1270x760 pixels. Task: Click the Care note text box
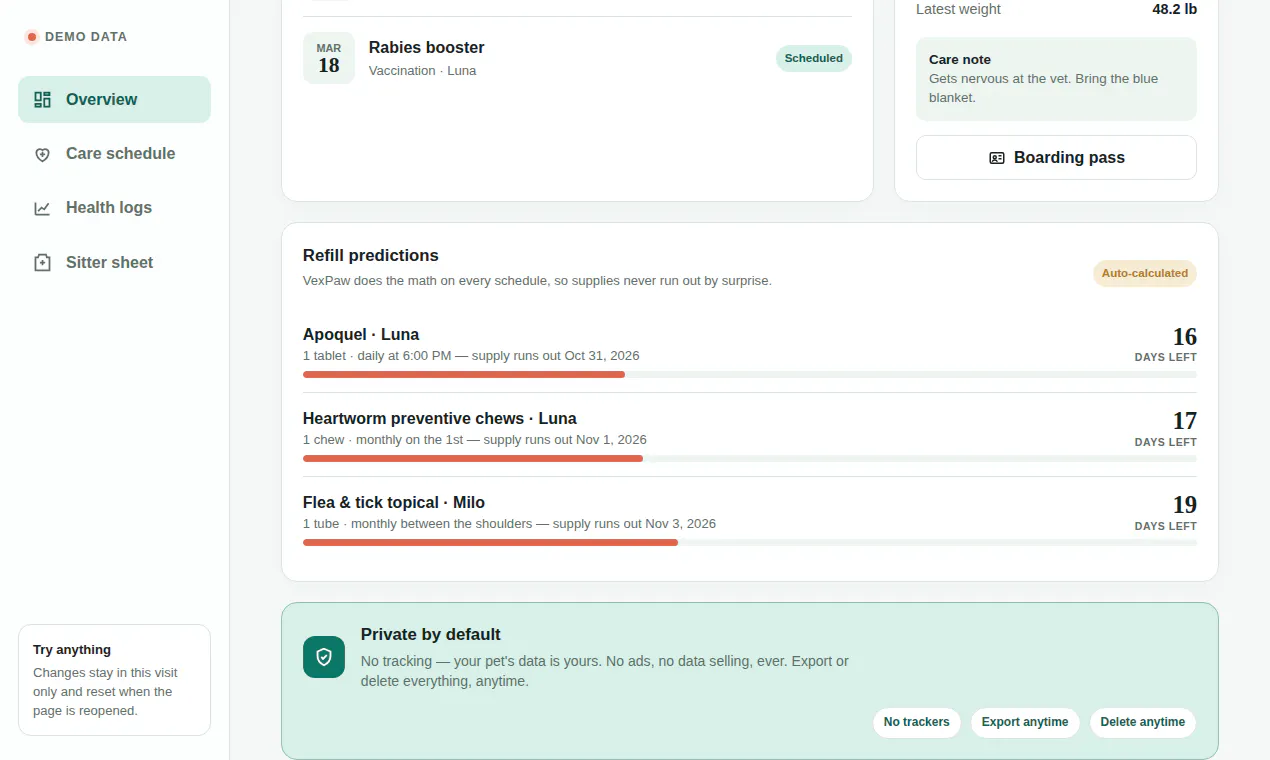(1056, 79)
